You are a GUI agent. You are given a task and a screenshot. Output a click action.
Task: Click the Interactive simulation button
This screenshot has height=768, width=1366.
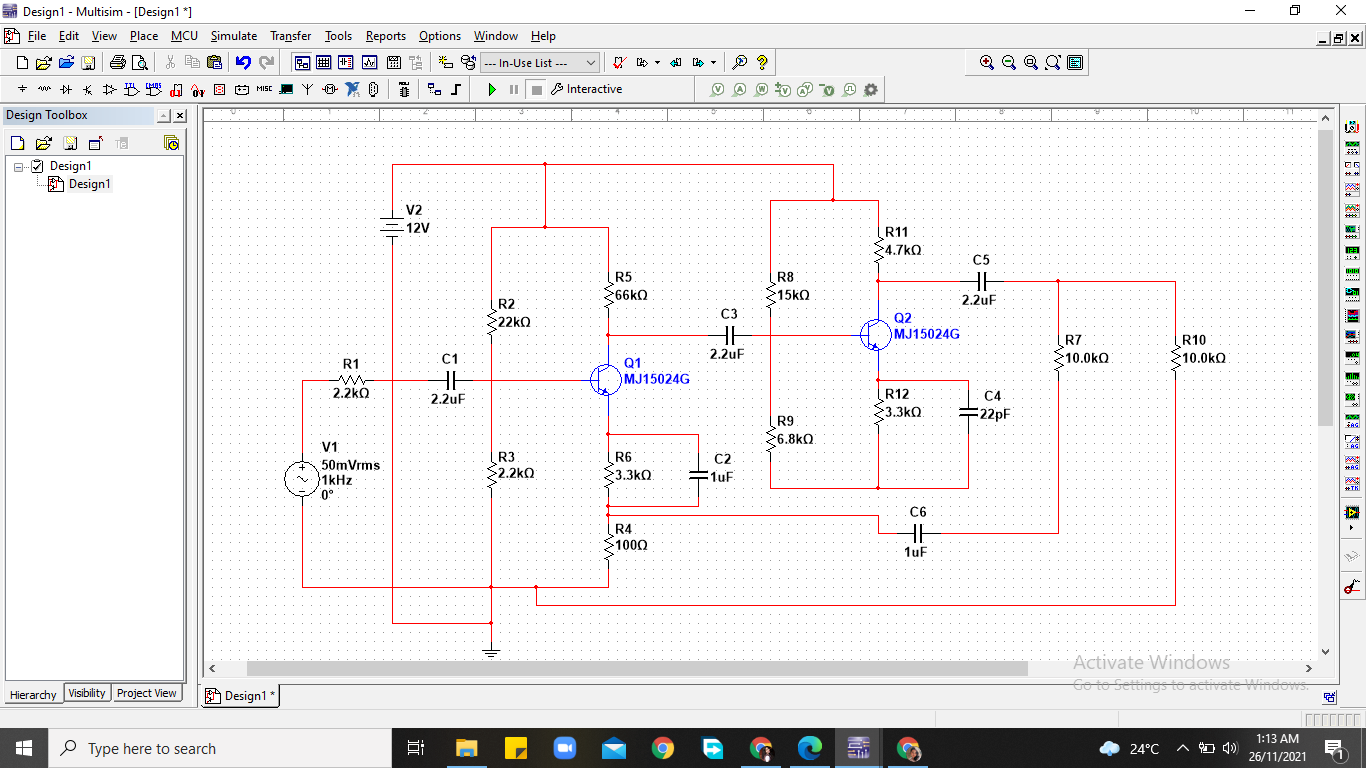tap(586, 89)
